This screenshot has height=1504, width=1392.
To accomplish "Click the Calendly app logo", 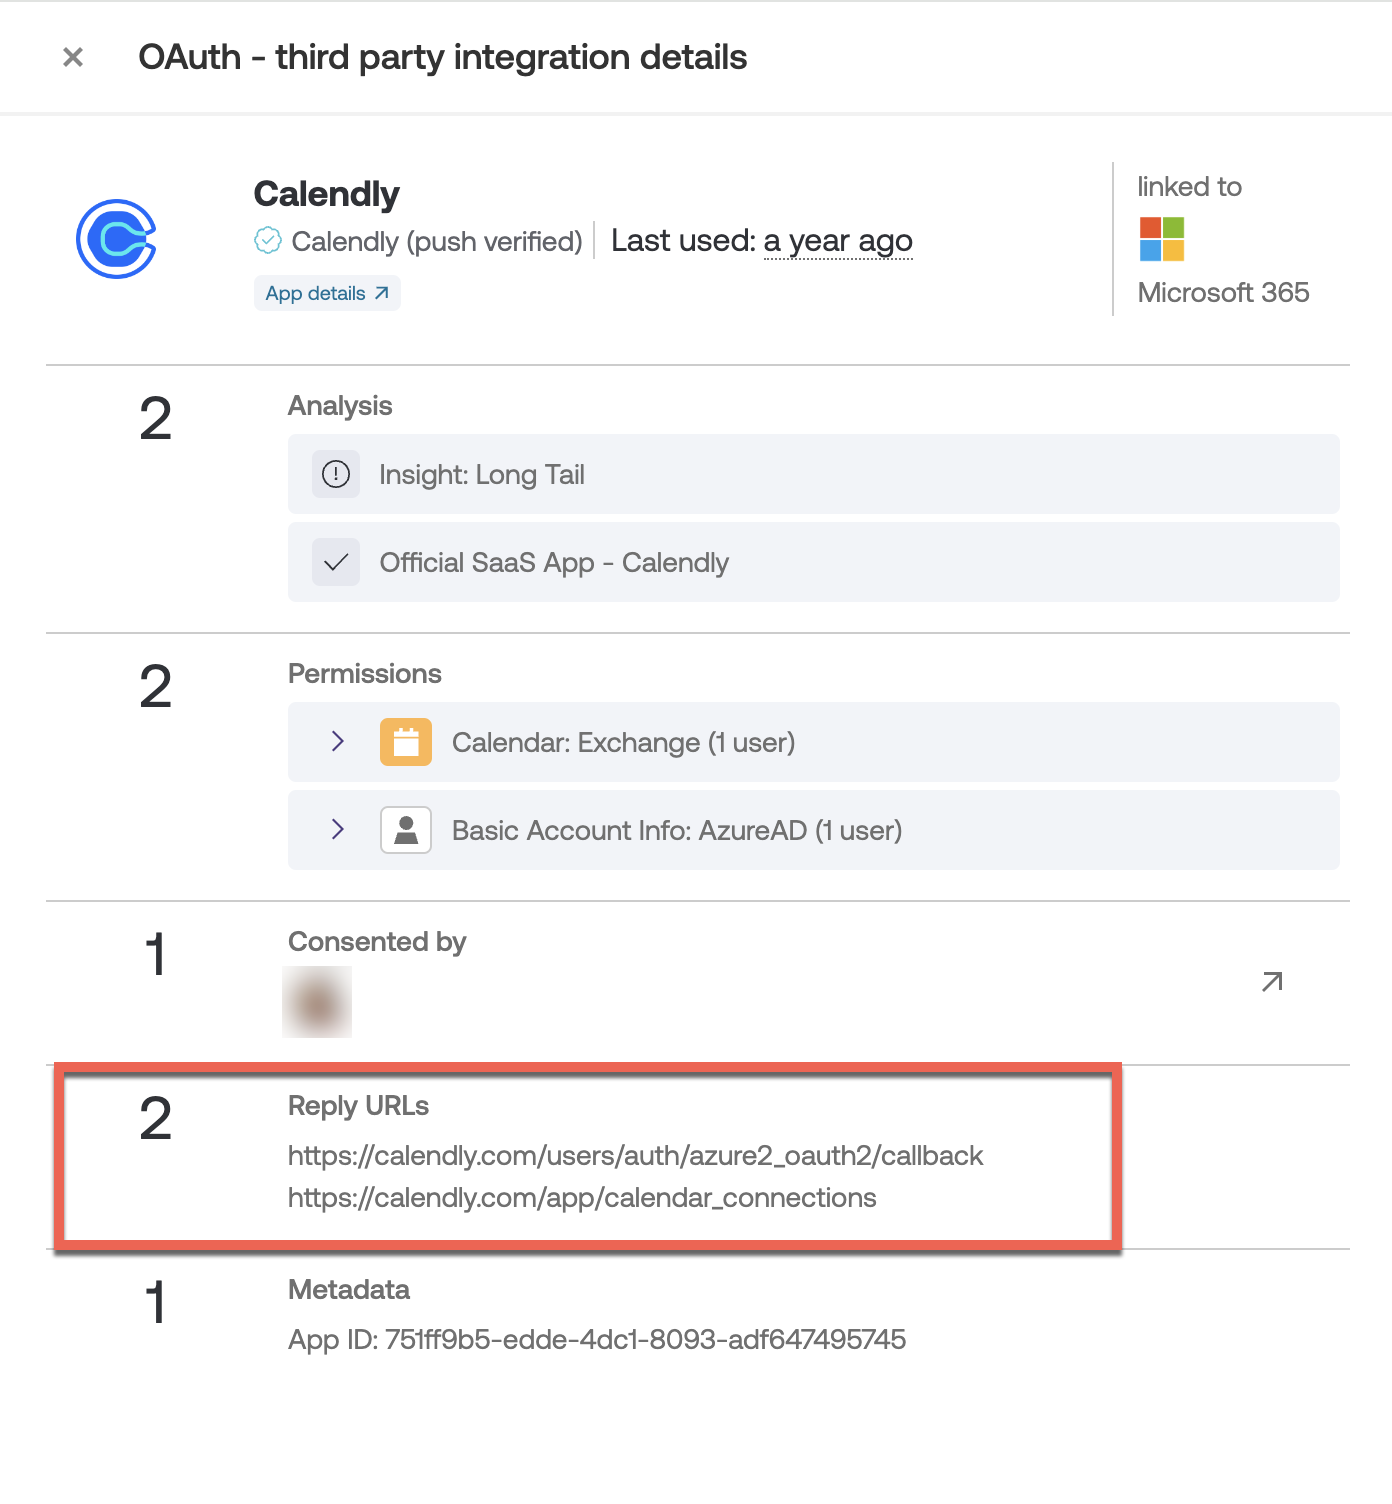I will point(116,239).
